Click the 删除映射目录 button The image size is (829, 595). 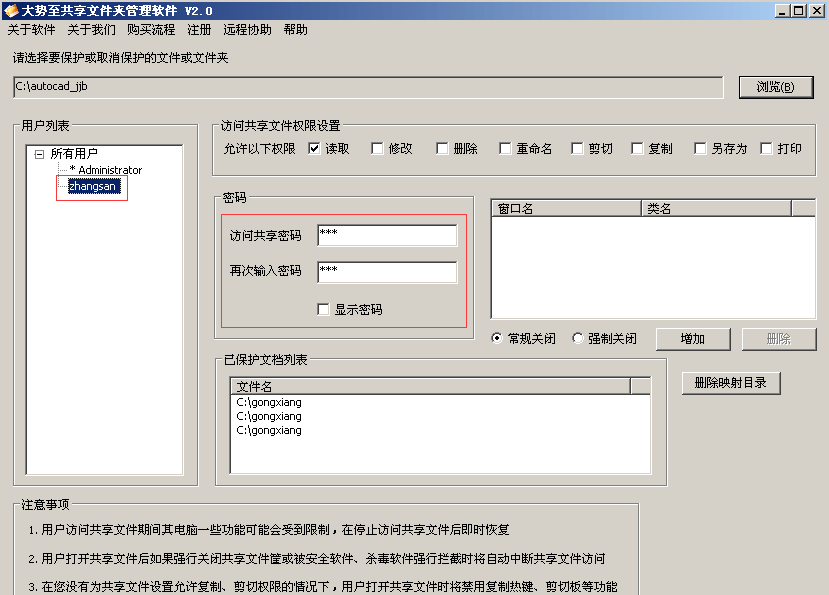(x=730, y=383)
